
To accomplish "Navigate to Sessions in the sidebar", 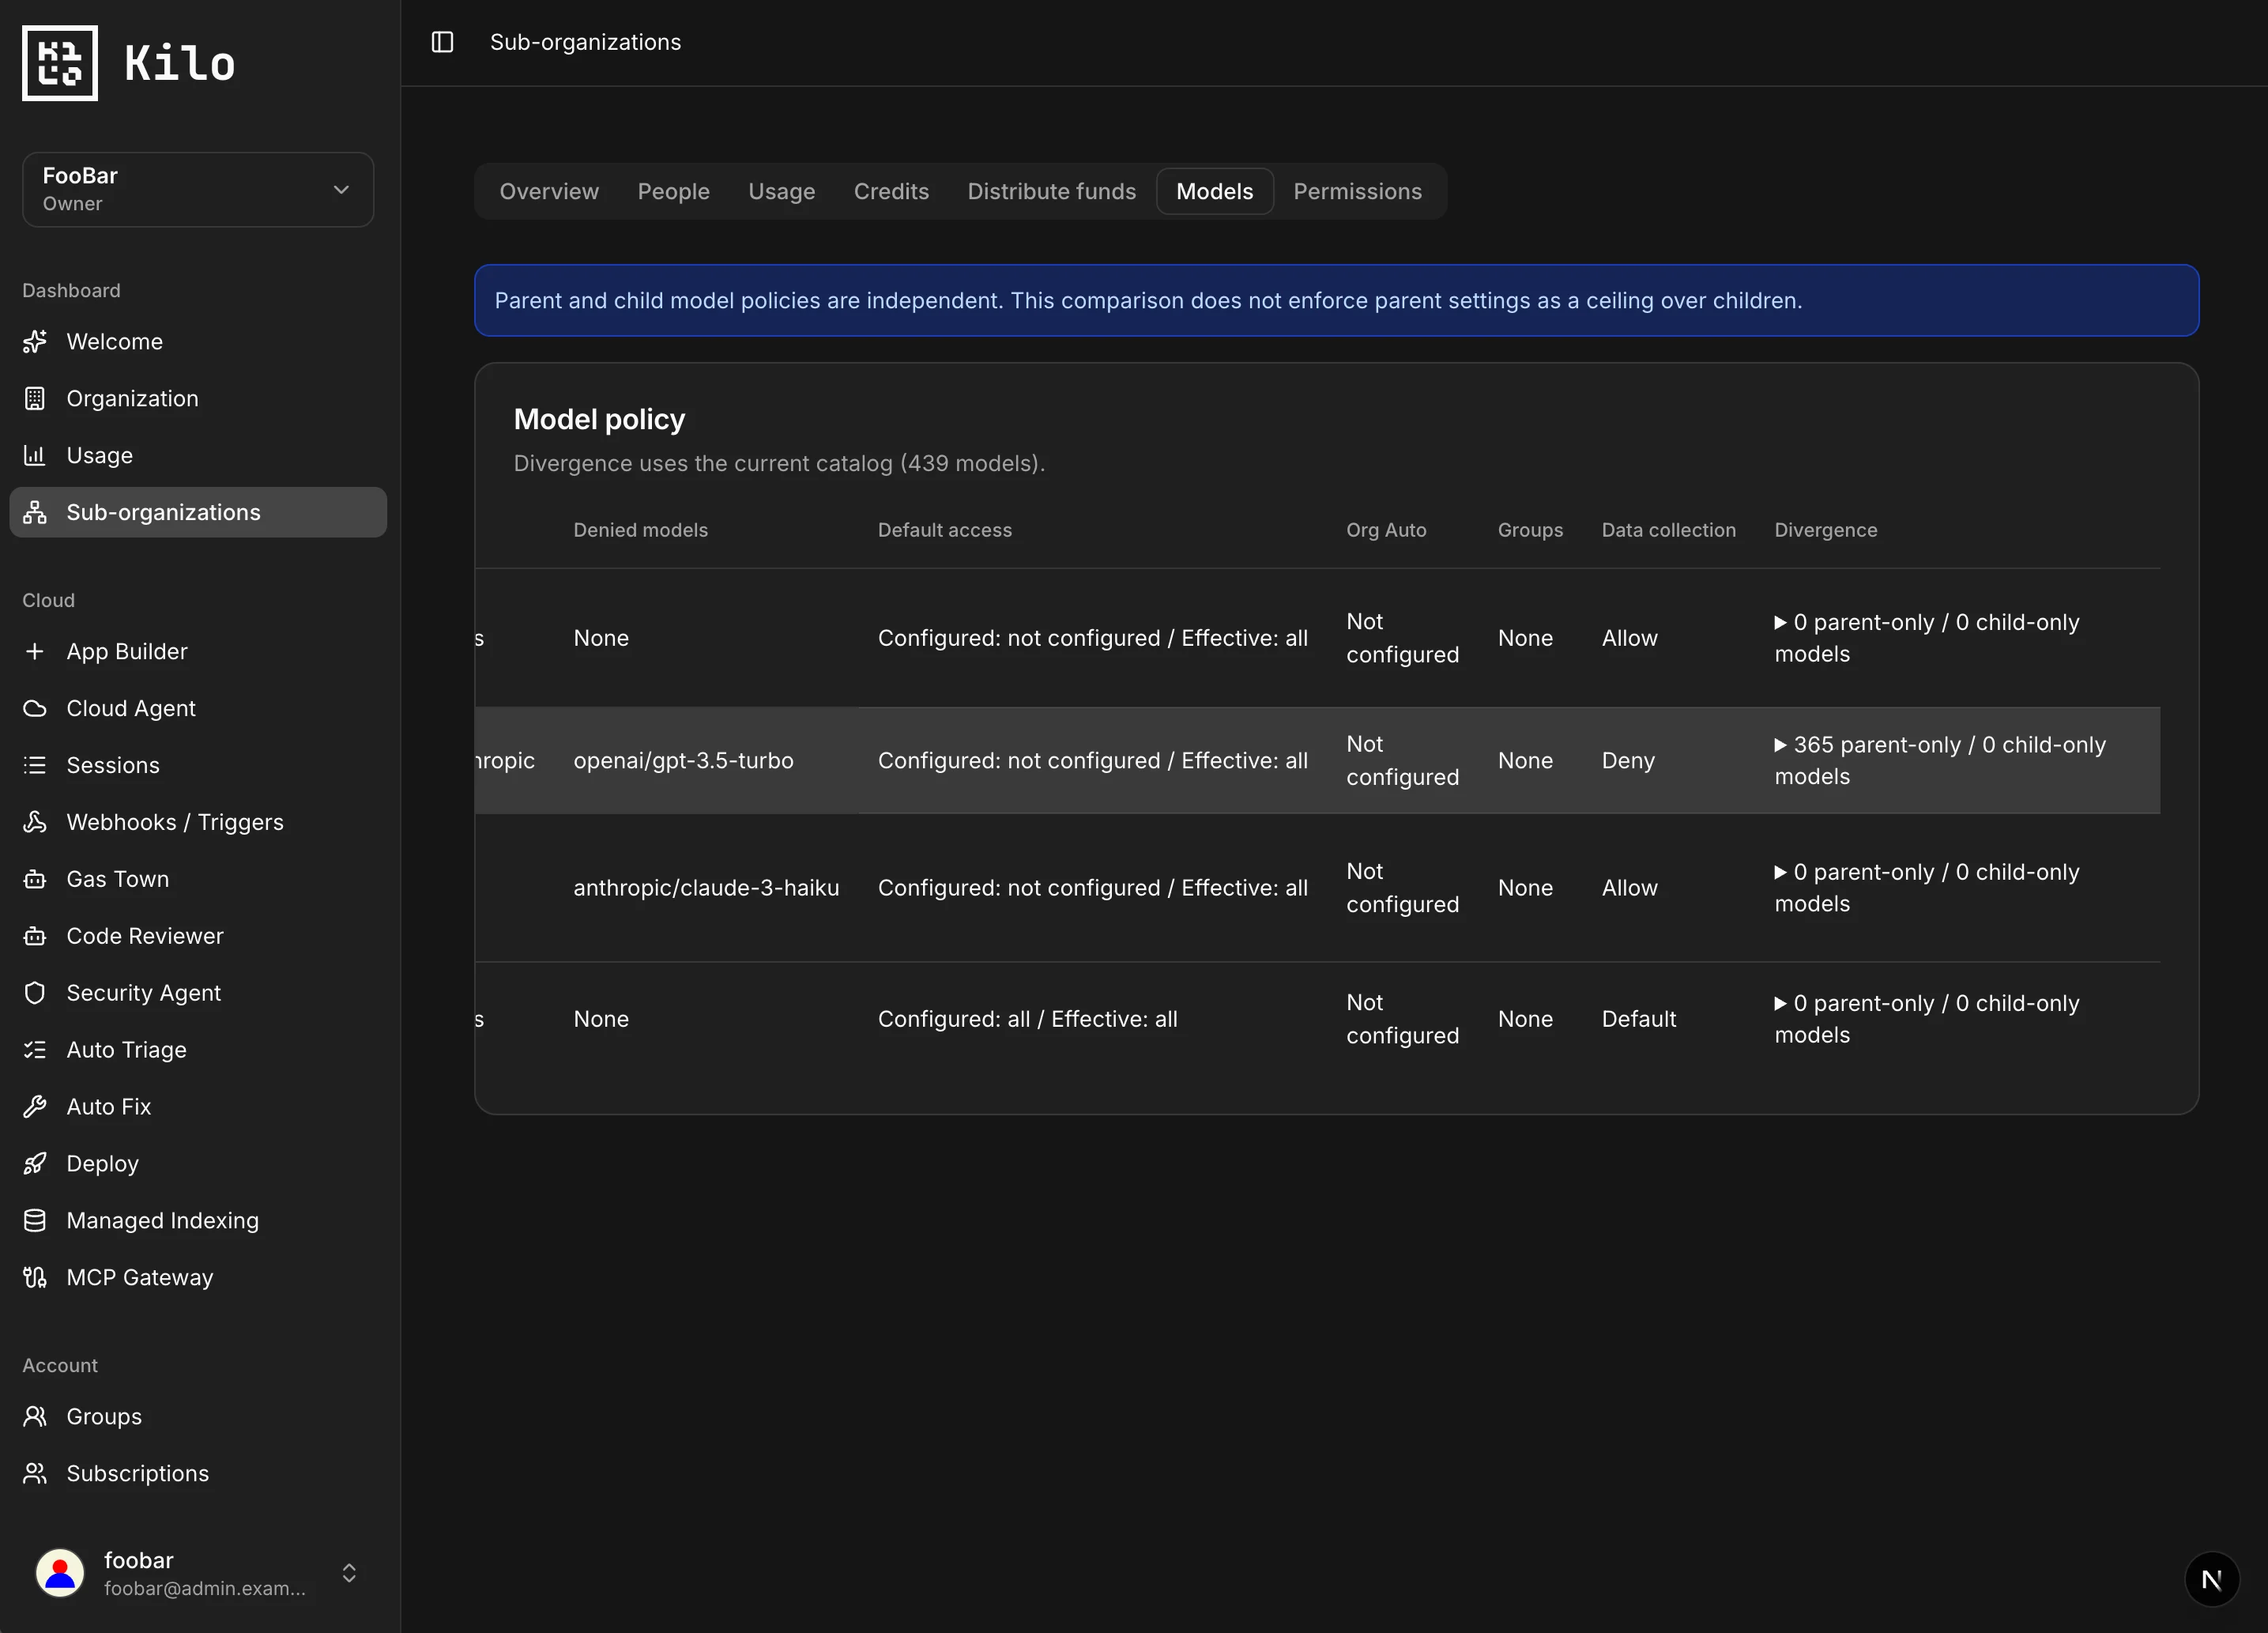I will pyautogui.click(x=198, y=765).
